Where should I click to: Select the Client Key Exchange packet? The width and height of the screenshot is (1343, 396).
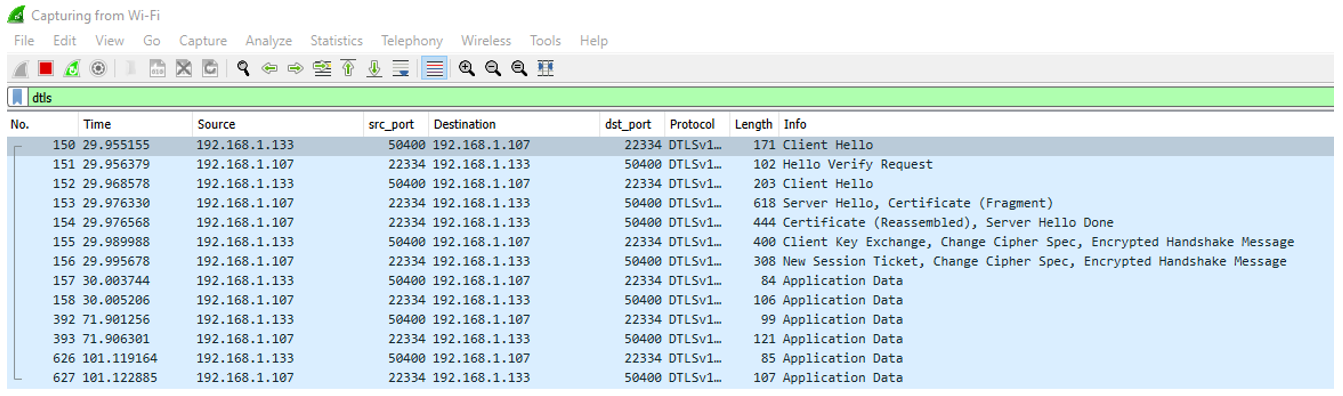(x=670, y=243)
